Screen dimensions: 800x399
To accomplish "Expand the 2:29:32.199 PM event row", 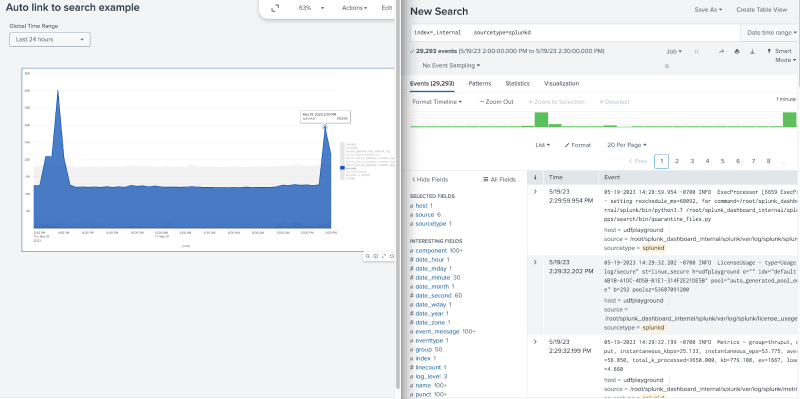I will pyautogui.click(x=535, y=342).
